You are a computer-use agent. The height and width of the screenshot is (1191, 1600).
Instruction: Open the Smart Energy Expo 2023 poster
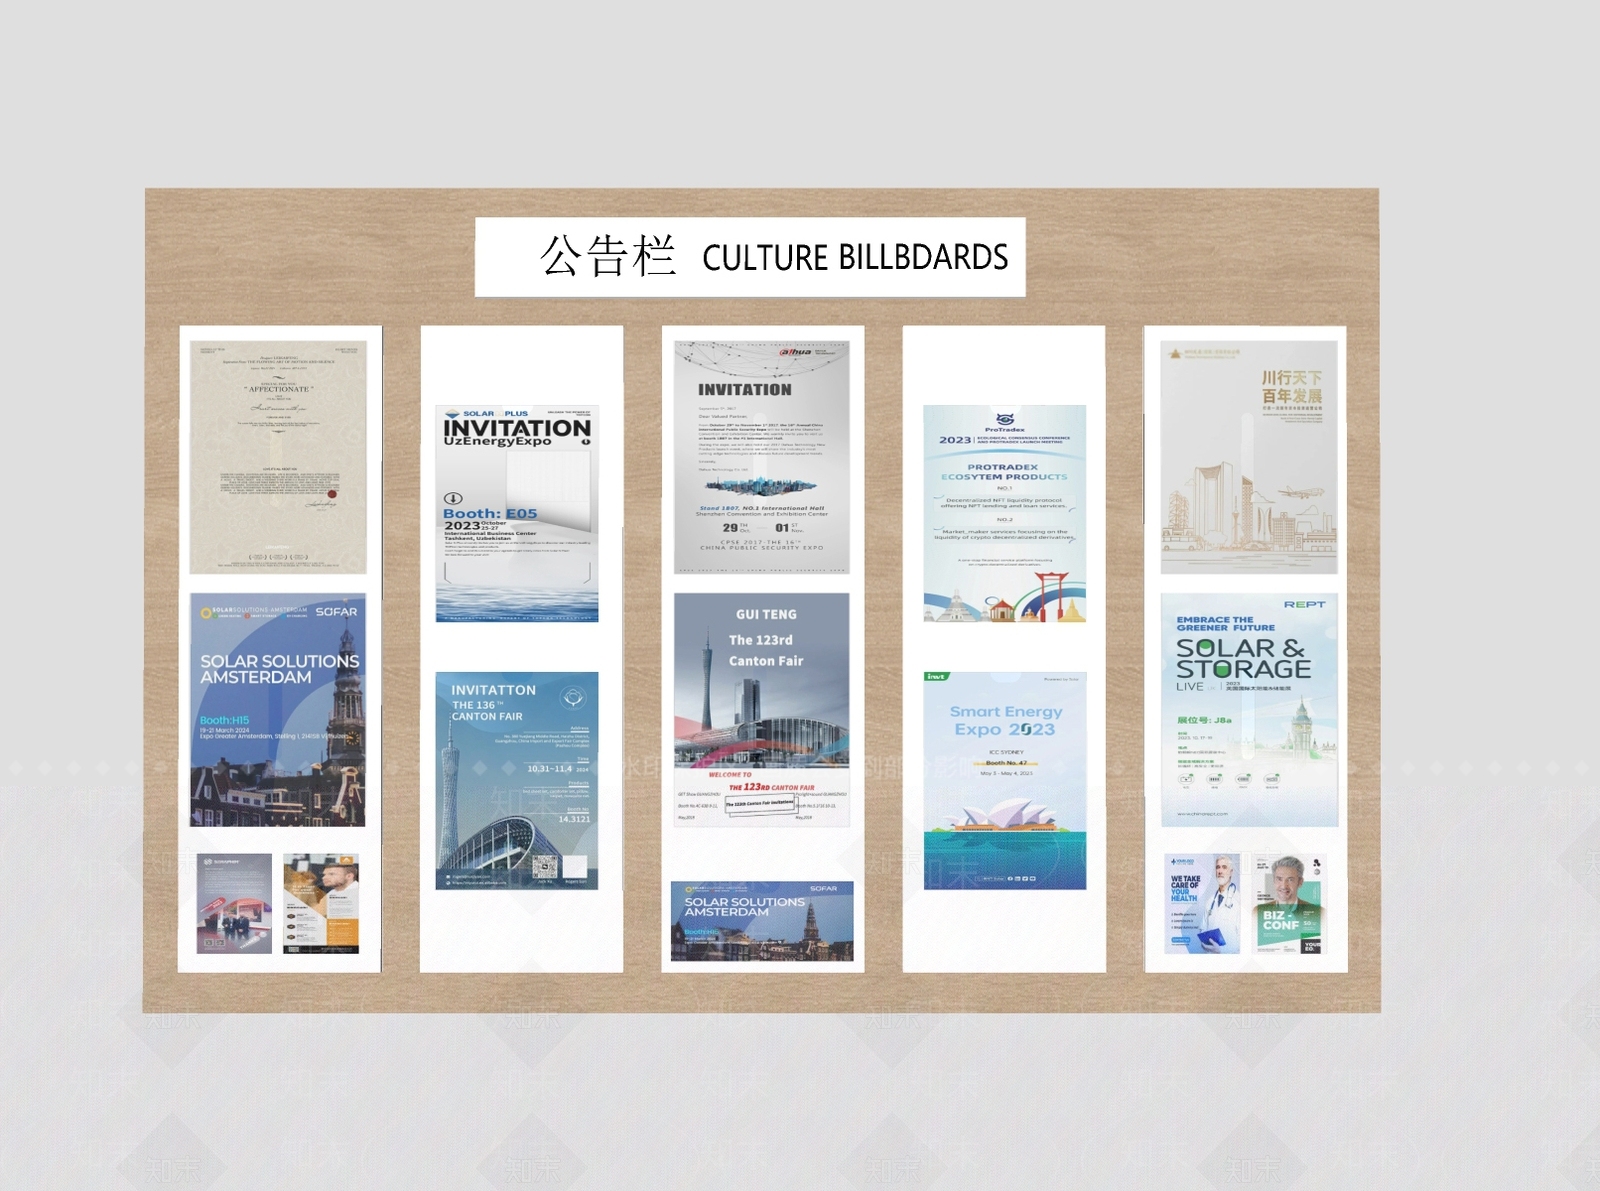point(1005,781)
